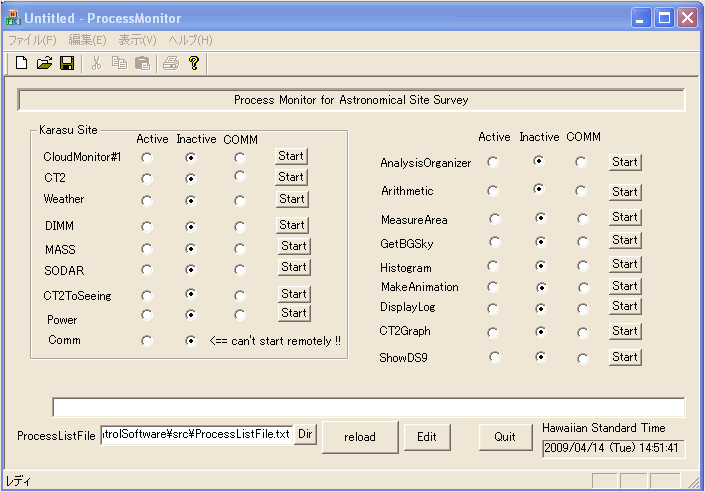Open the ファイル(F) menu

click(x=32, y=40)
